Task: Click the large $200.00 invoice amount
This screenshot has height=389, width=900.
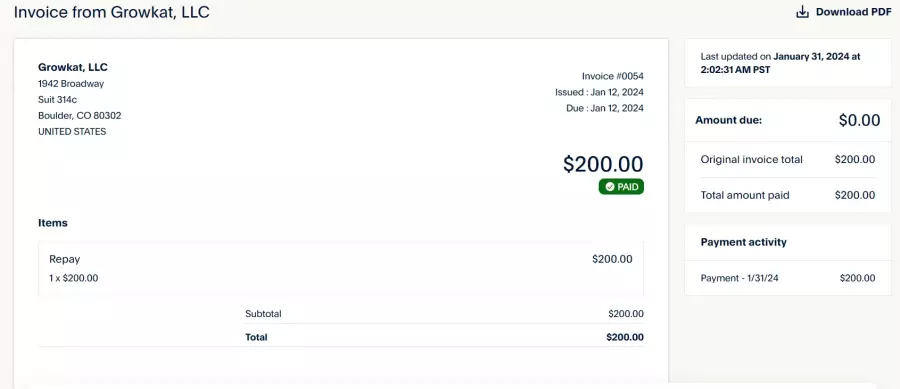Action: (x=603, y=164)
